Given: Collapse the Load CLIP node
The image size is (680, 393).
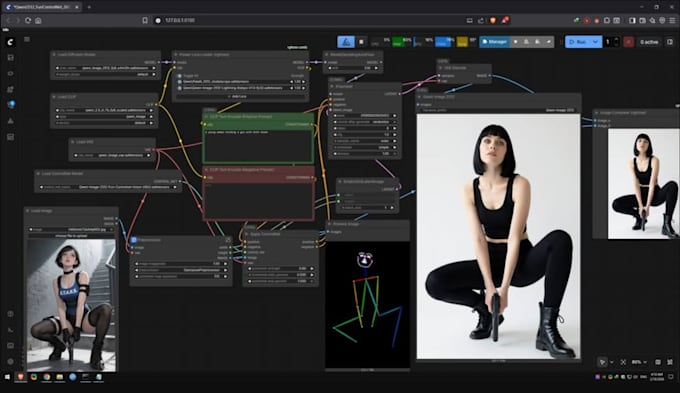Looking at the screenshot, I should tap(54, 97).
